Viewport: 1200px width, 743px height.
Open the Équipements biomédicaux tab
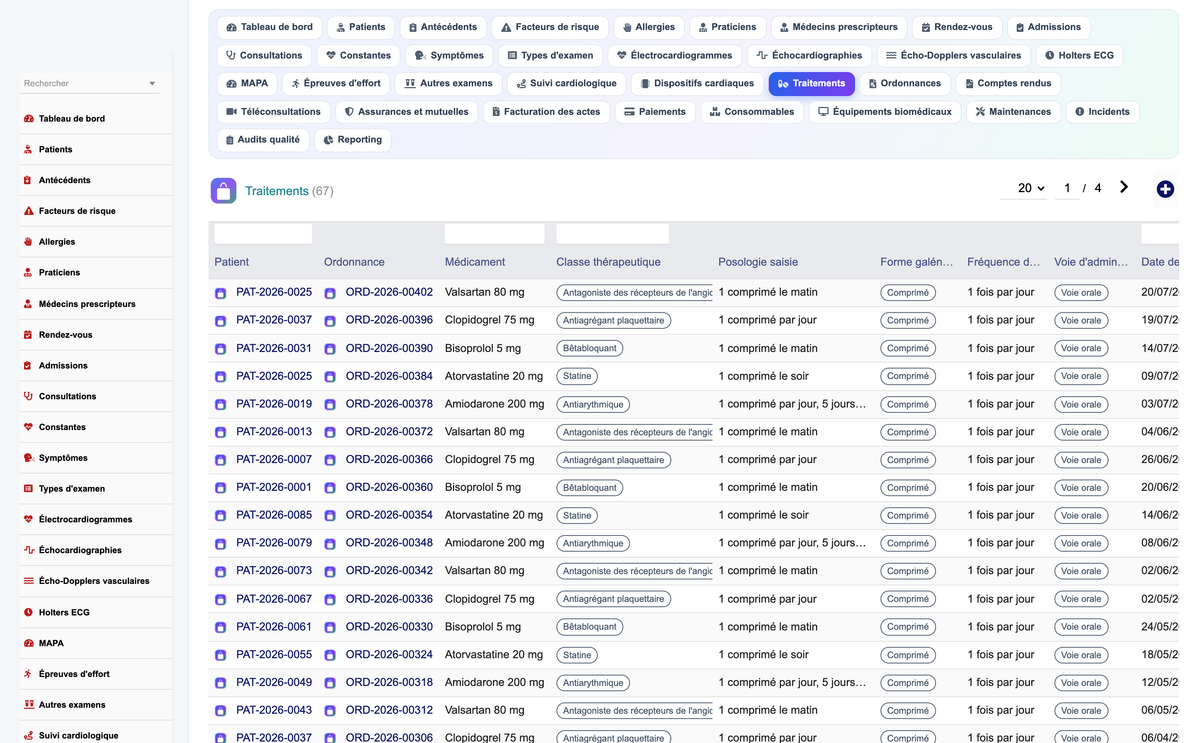884,112
